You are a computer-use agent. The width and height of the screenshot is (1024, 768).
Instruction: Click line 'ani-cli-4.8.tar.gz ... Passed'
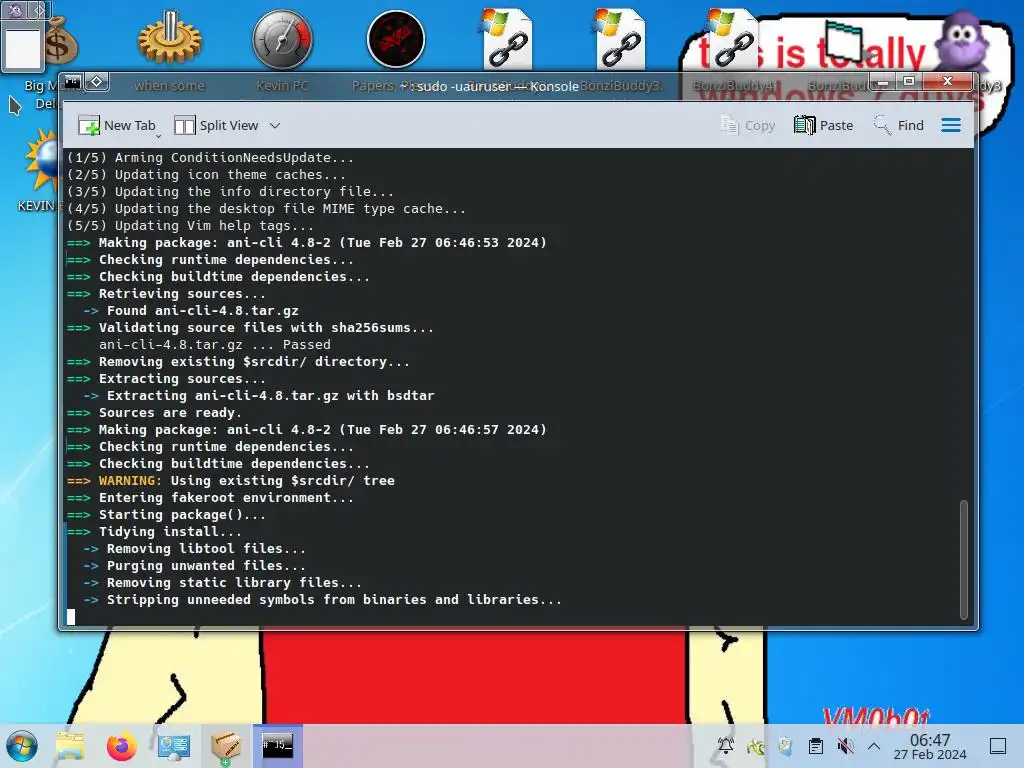click(215, 345)
